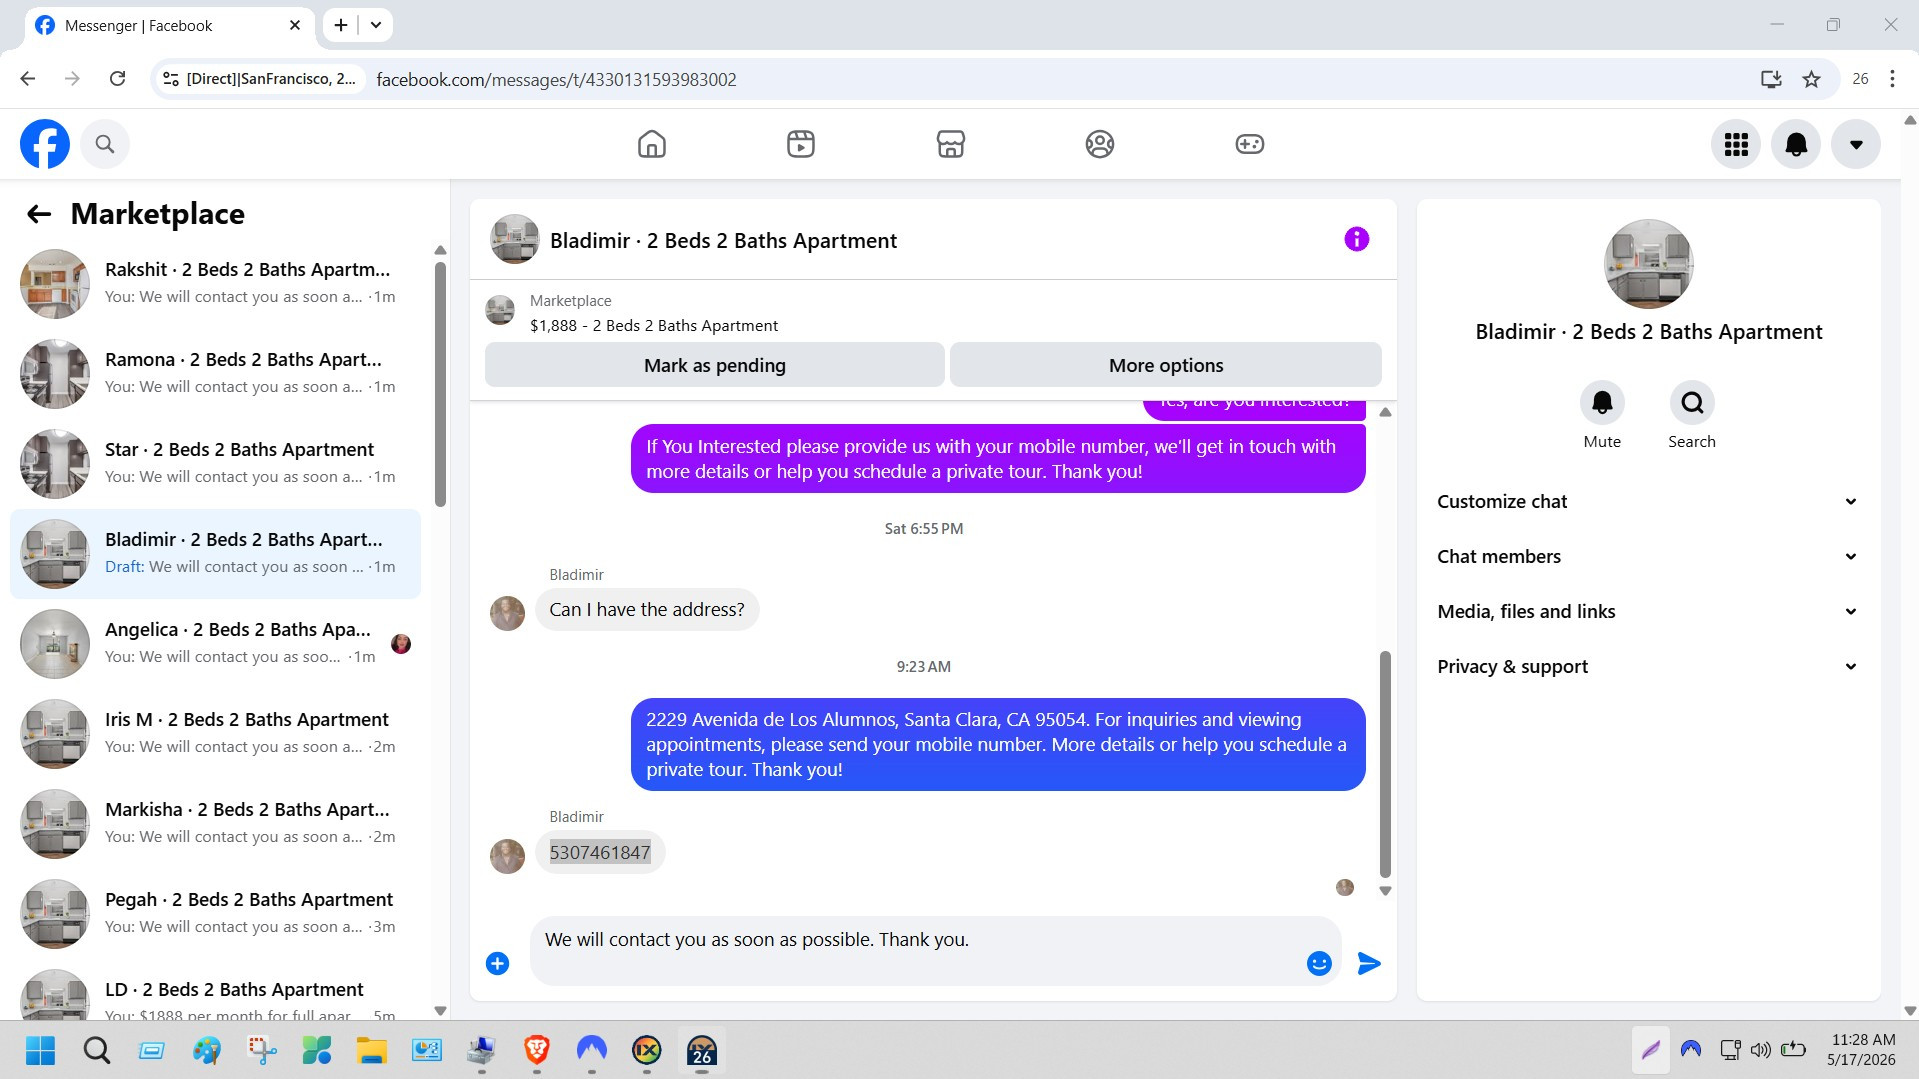Open File Explorer from taskbar

coord(371,1050)
